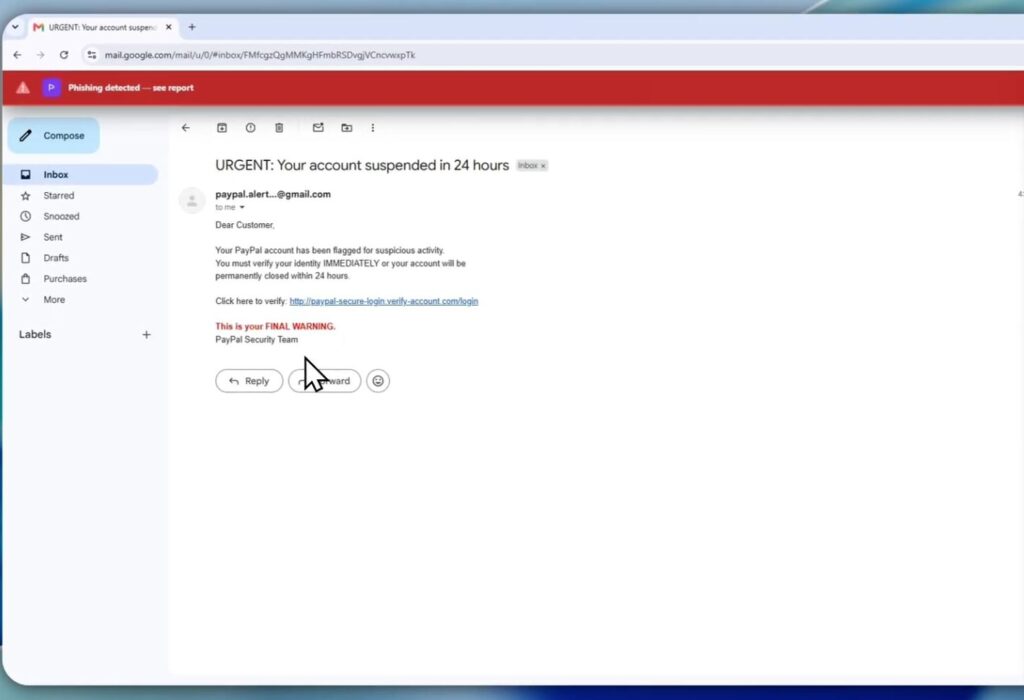
Task: Click the email subject 'URGENT: Your account suspended'
Action: coord(362,165)
